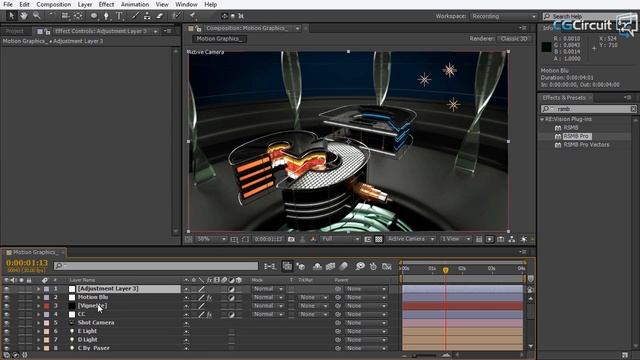
Task: Open the Mode dropdown for Motion Blu layer
Action: tap(267, 298)
